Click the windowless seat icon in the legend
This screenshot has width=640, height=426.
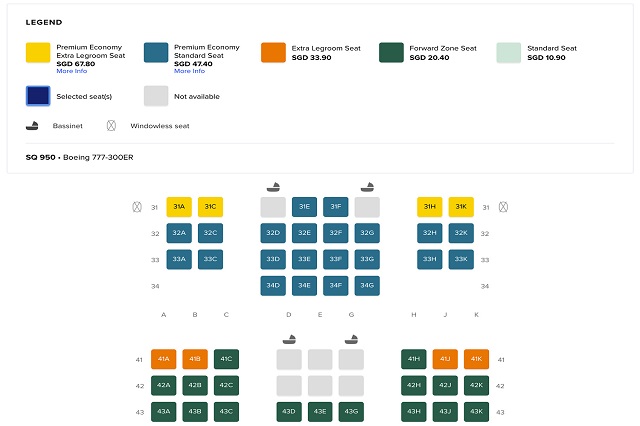coord(112,126)
